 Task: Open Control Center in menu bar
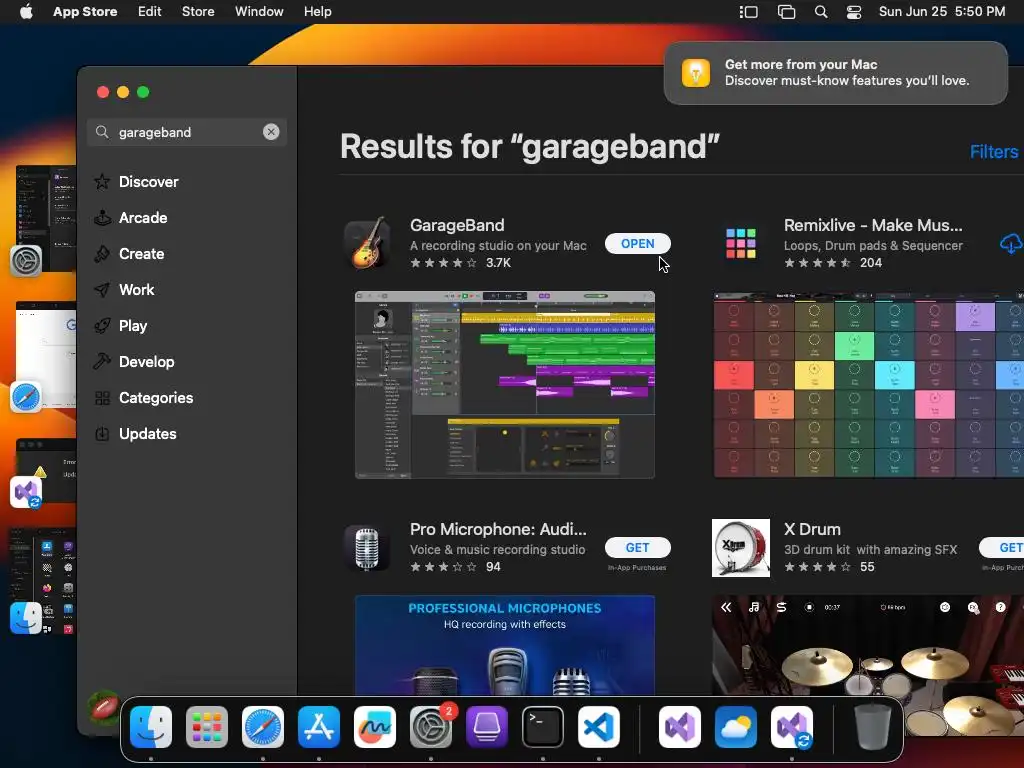click(x=854, y=12)
